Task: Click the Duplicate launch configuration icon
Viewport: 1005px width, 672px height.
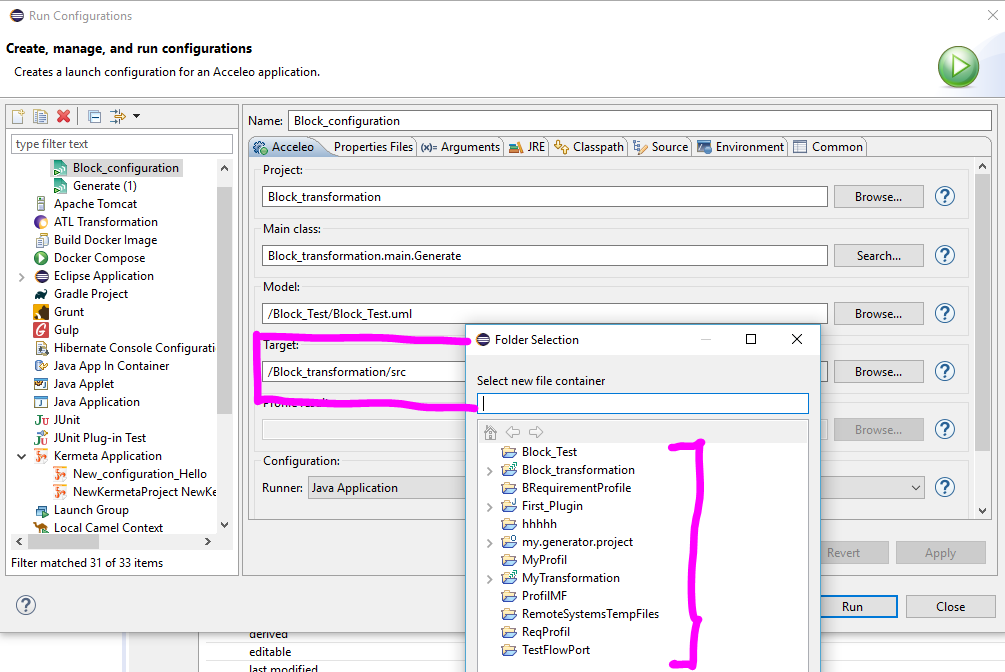Action: 40,116
